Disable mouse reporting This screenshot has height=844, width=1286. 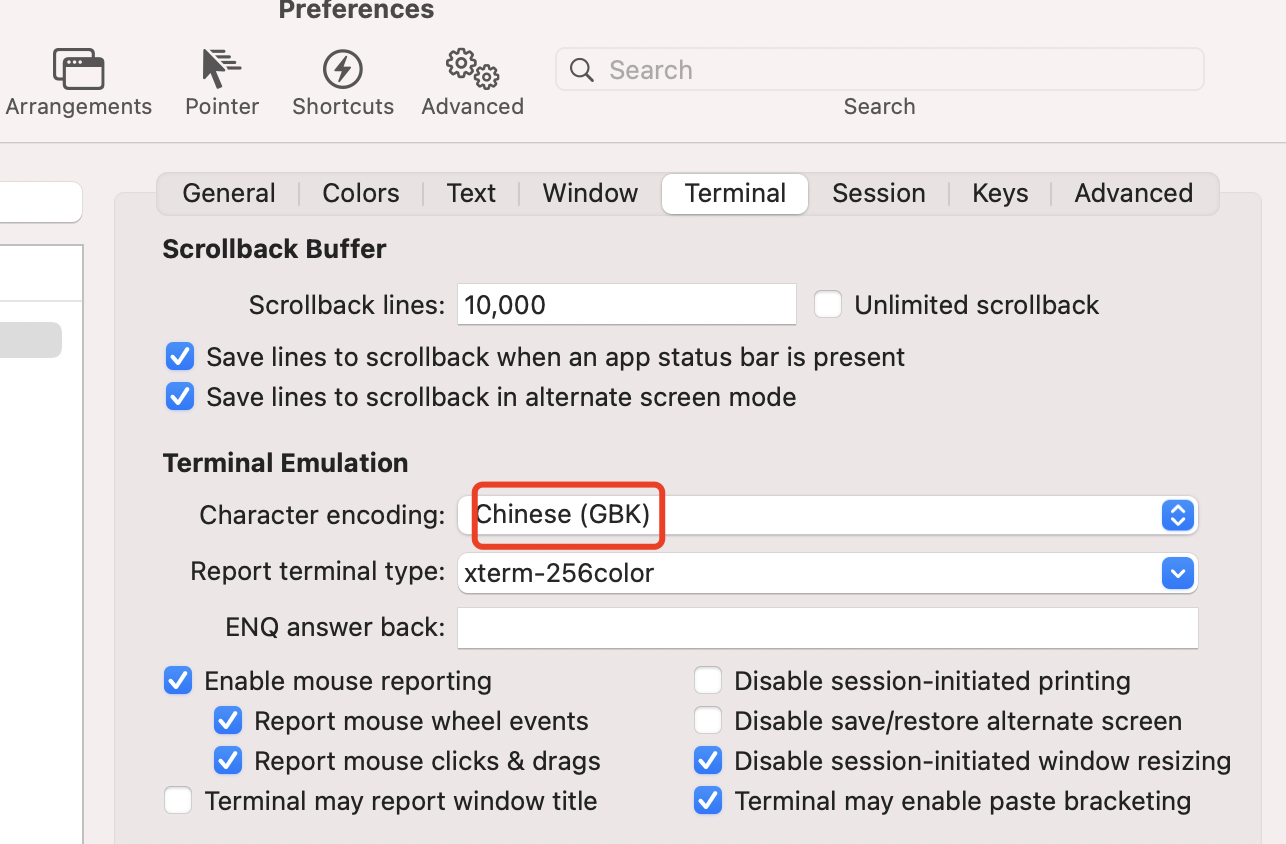177,680
